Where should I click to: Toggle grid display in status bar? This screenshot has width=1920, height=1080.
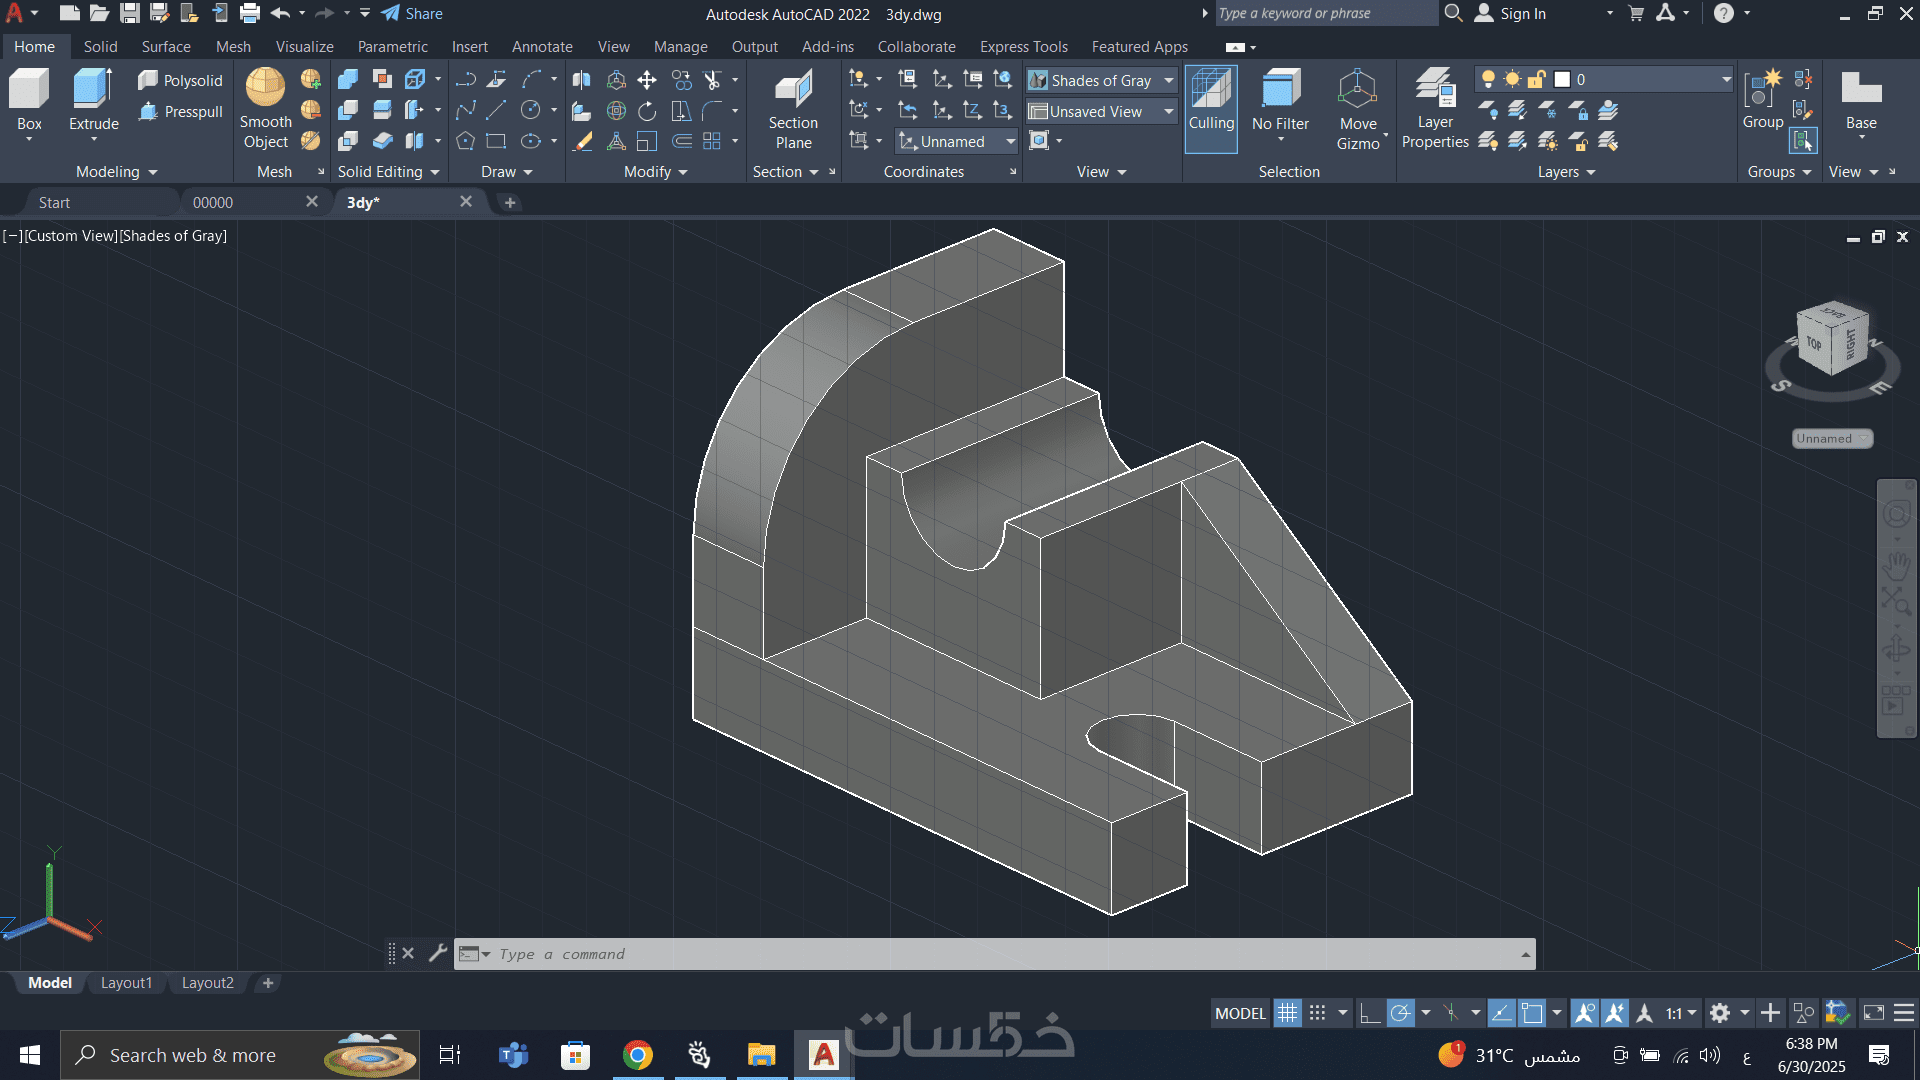point(1287,1013)
